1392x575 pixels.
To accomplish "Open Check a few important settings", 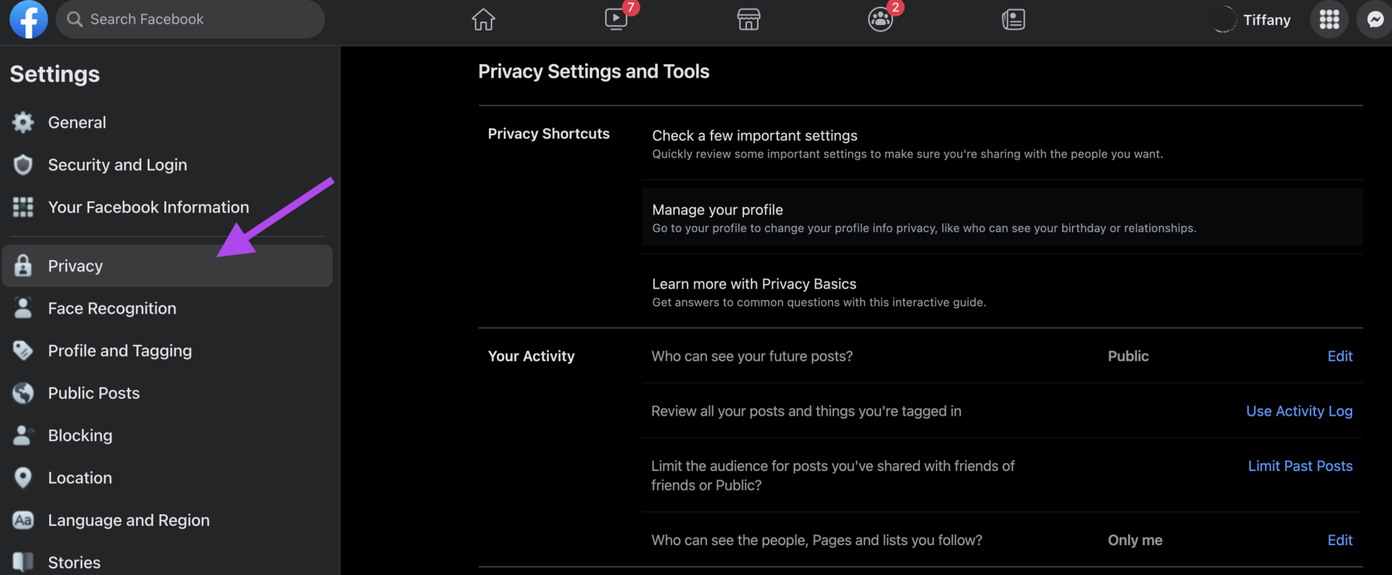I will pyautogui.click(x=1002, y=144).
